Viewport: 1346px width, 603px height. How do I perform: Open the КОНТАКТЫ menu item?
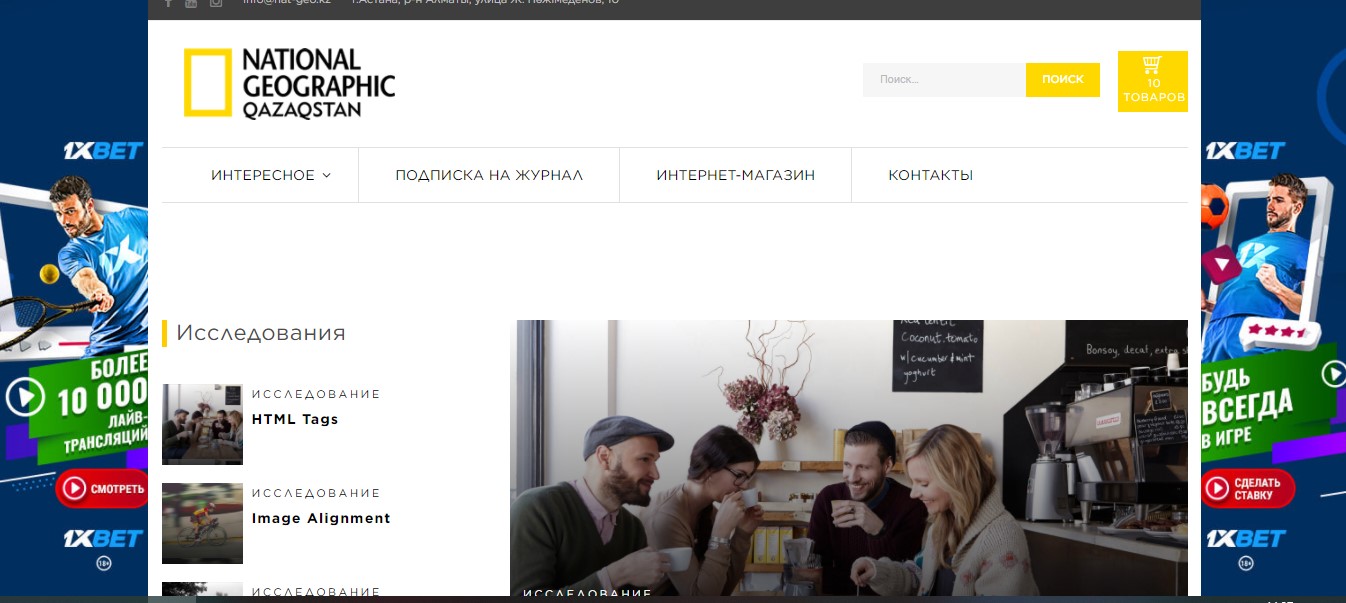931,175
